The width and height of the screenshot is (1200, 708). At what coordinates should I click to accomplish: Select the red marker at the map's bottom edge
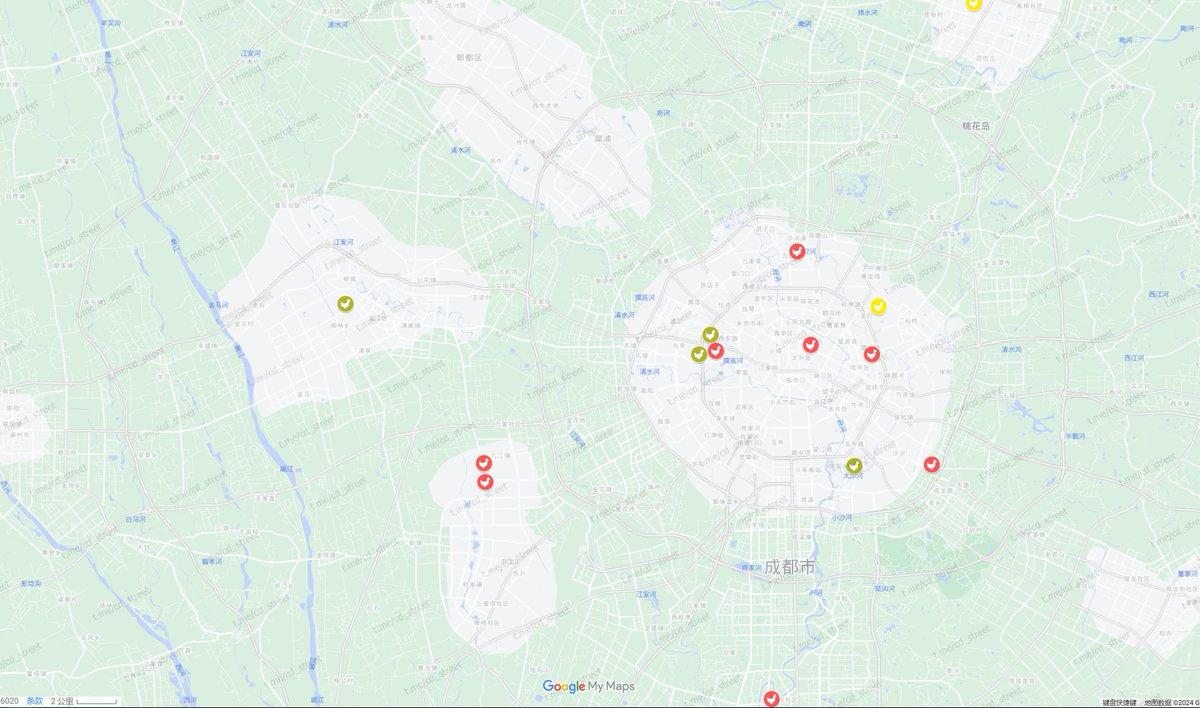click(x=771, y=698)
